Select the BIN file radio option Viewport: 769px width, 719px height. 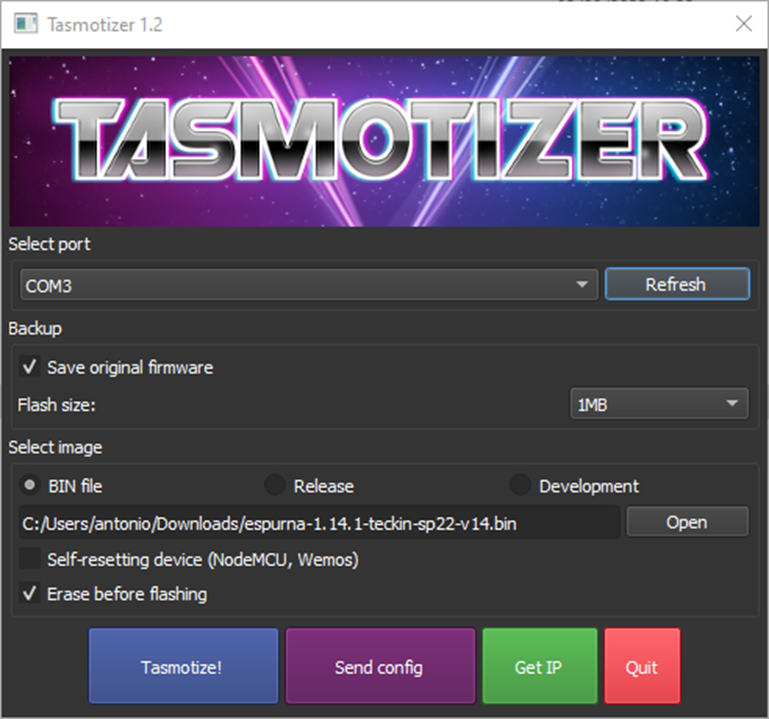pos(30,486)
